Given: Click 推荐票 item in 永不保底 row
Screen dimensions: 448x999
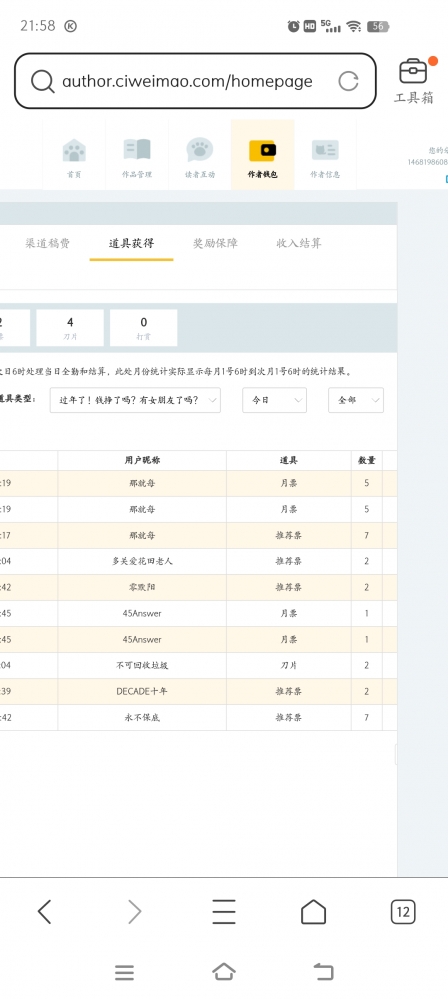Looking at the screenshot, I should tap(289, 717).
